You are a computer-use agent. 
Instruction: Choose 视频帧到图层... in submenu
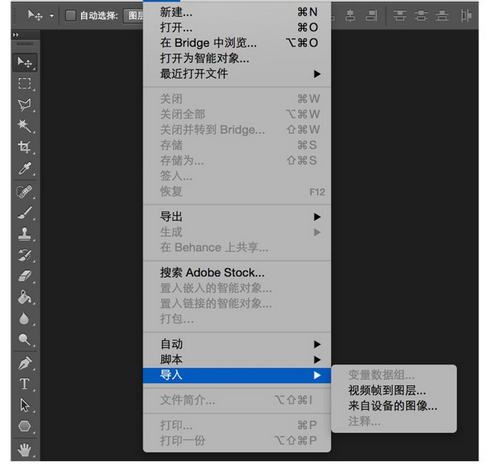point(394,391)
